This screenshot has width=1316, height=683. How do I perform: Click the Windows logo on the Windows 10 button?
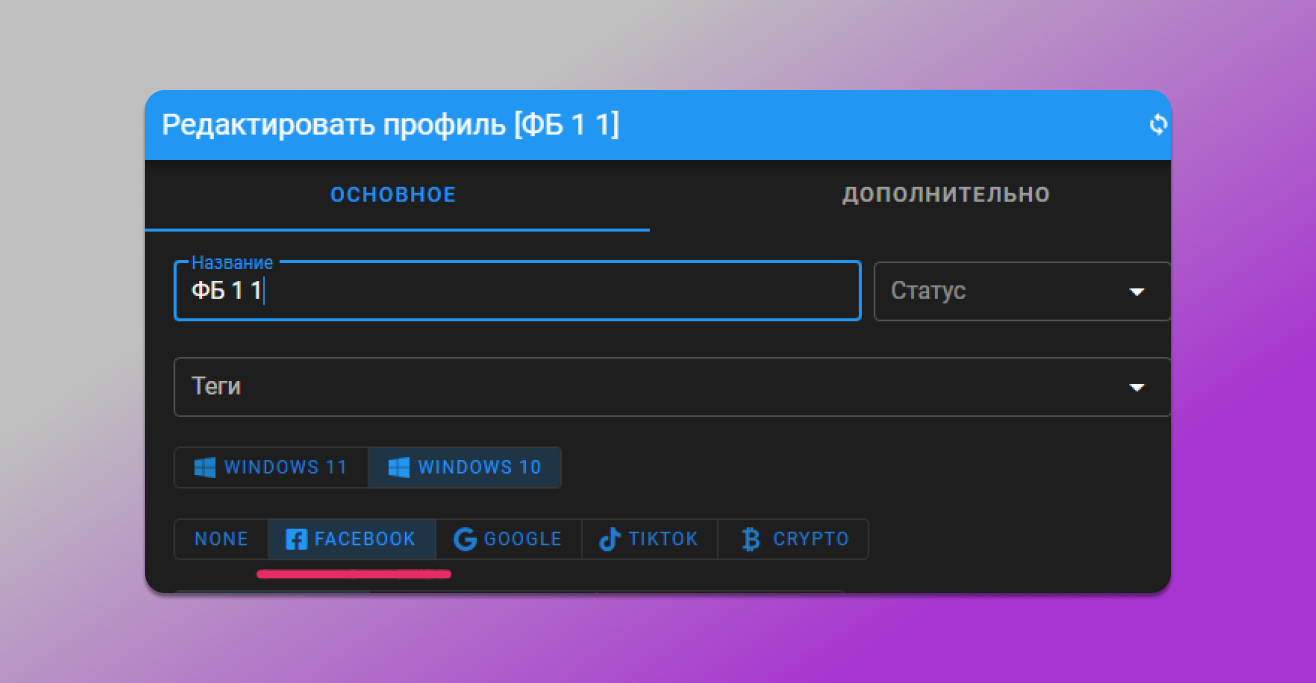click(398, 467)
